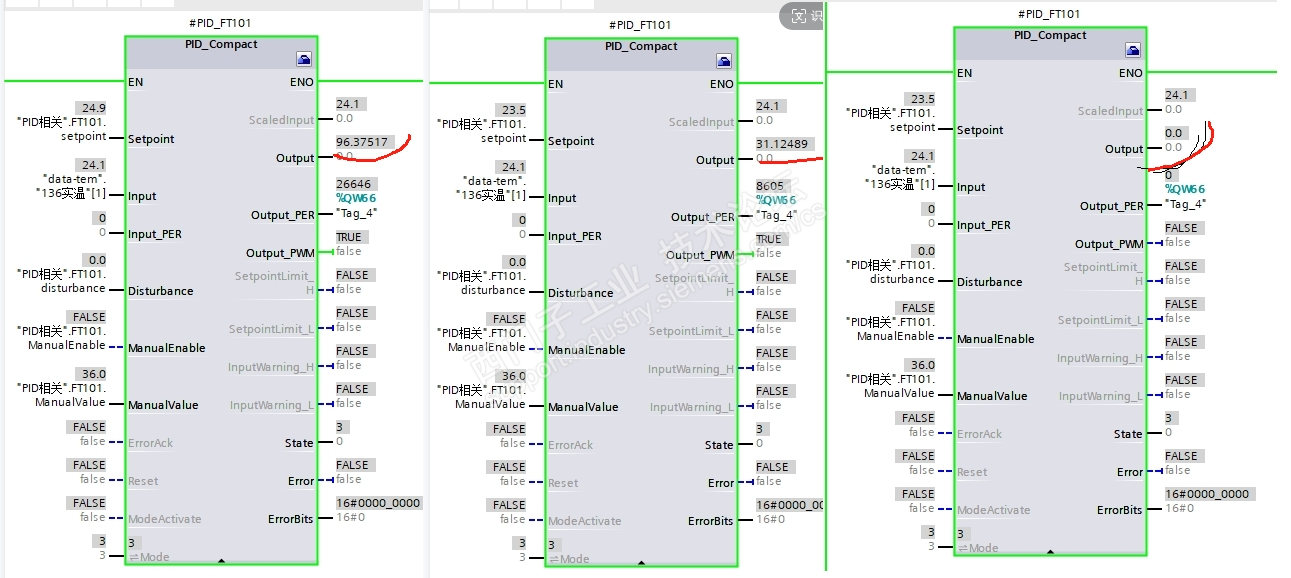Click the State pin on right block

point(1128,434)
